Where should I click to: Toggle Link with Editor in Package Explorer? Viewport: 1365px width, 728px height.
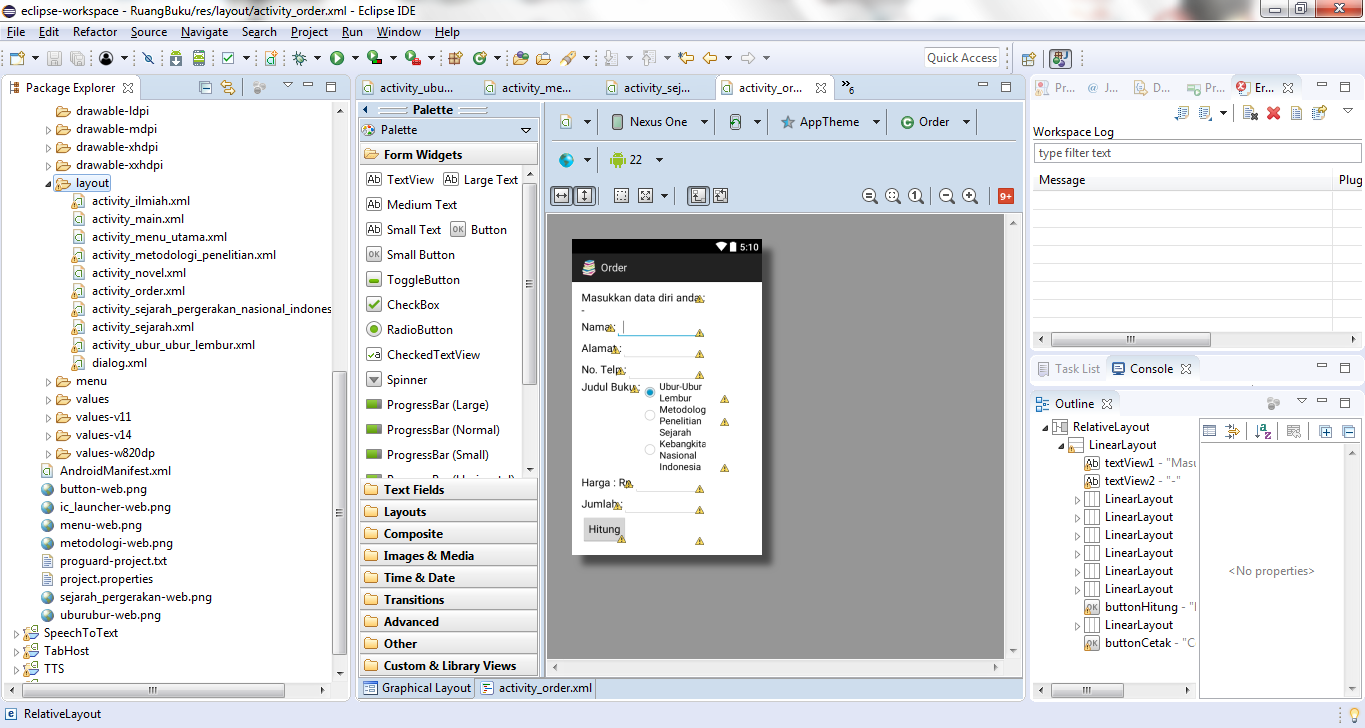pos(228,88)
